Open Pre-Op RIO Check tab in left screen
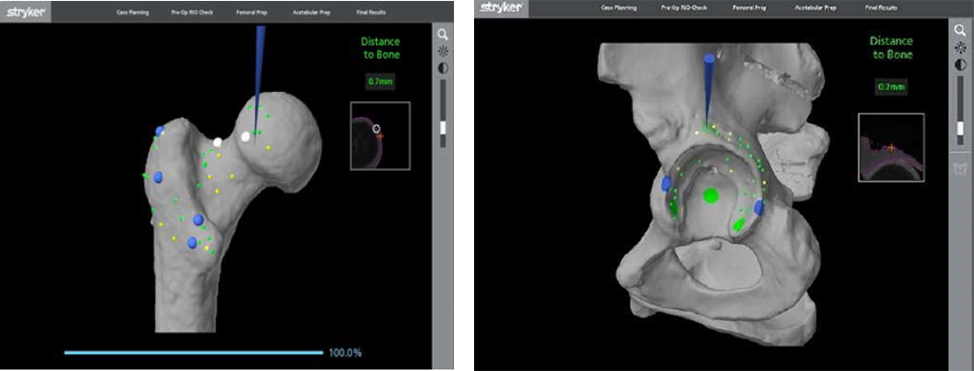 coord(193,12)
